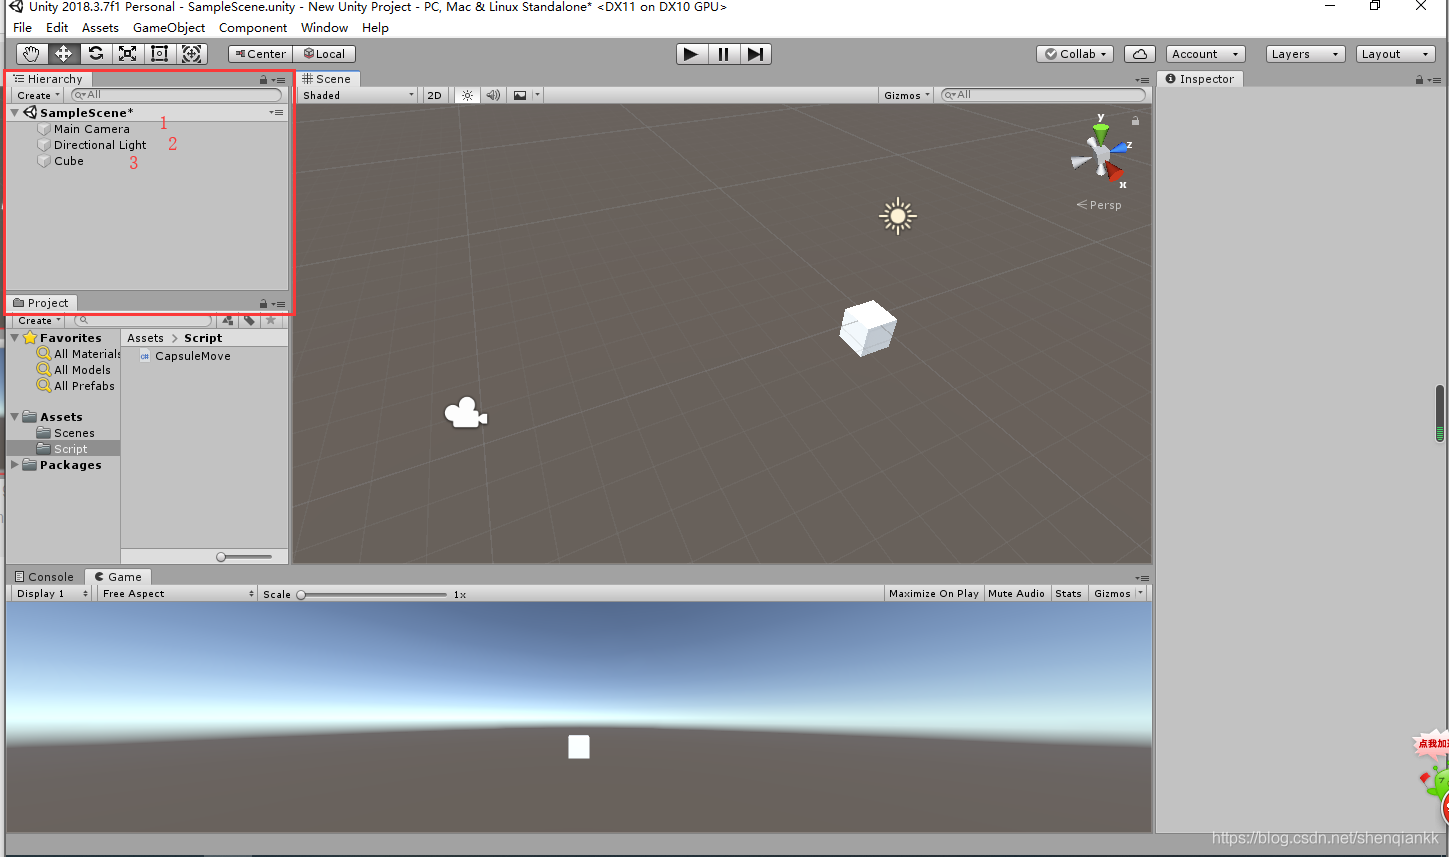
Task: Lock the scene gizmo rotation
Action: pos(1135,120)
